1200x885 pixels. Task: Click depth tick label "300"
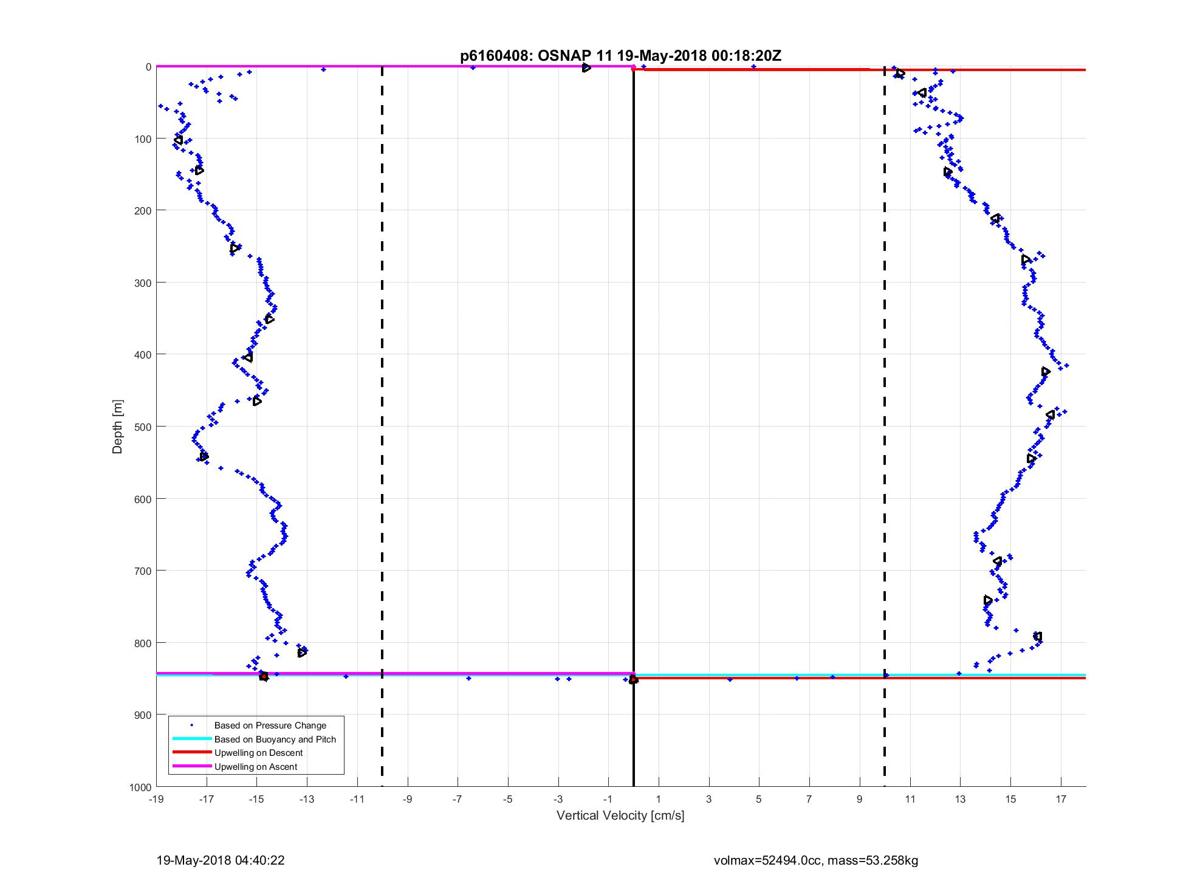tap(143, 283)
